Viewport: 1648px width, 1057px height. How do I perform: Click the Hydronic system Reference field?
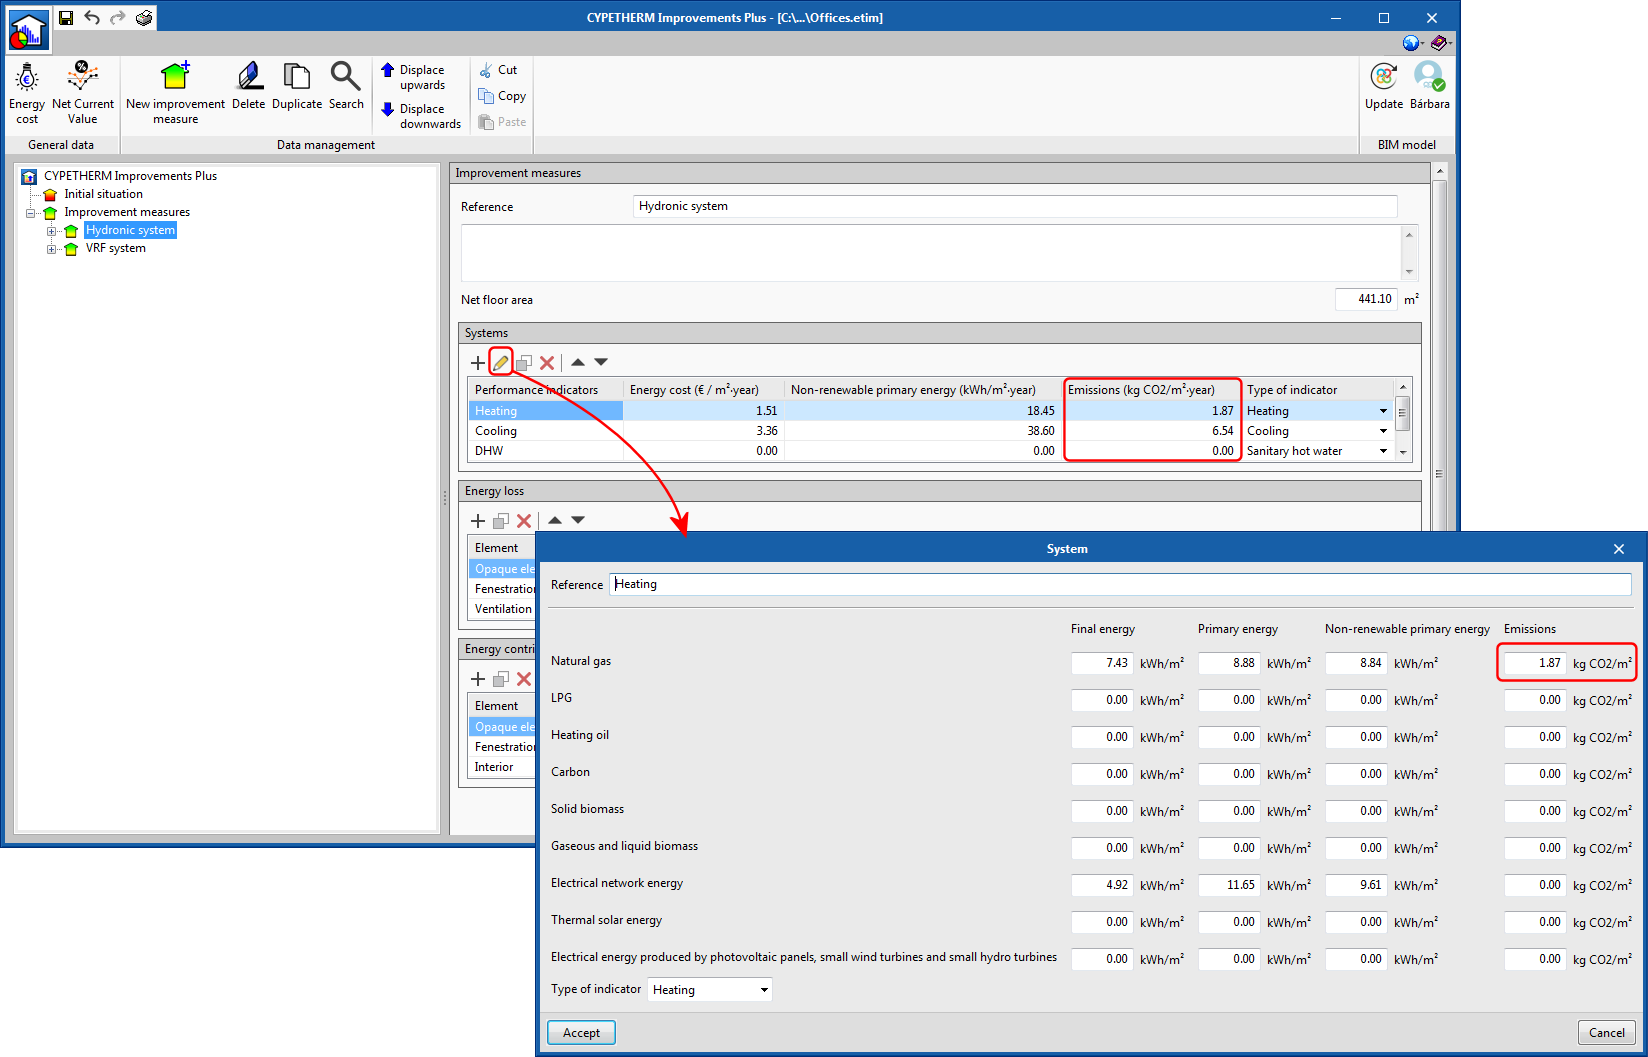(x=1015, y=206)
